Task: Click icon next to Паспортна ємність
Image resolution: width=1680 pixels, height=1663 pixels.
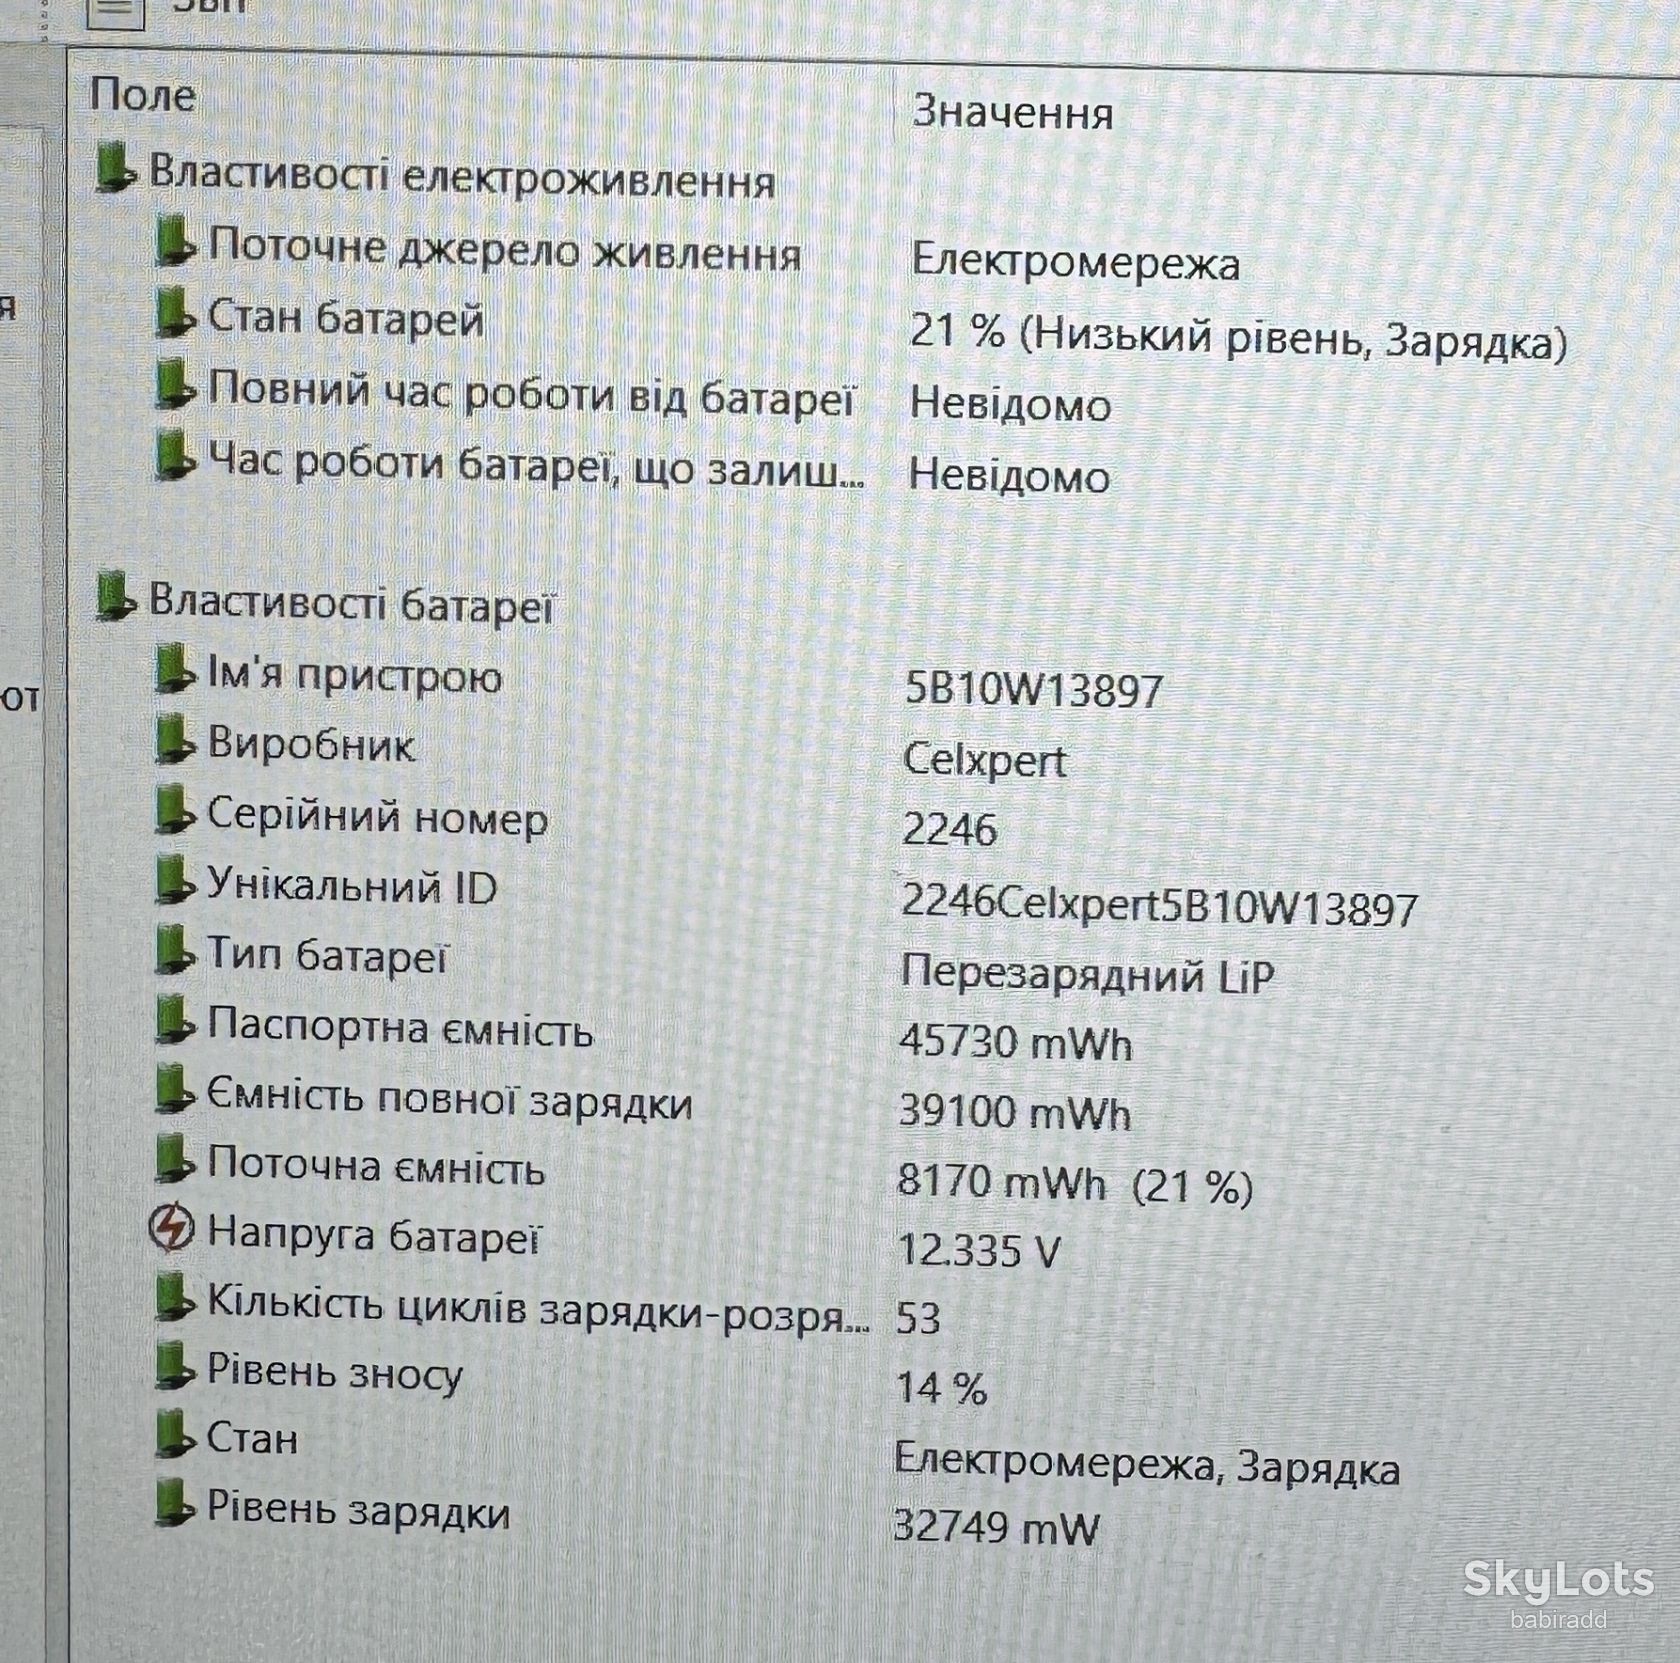Action: pyautogui.click(x=175, y=1022)
